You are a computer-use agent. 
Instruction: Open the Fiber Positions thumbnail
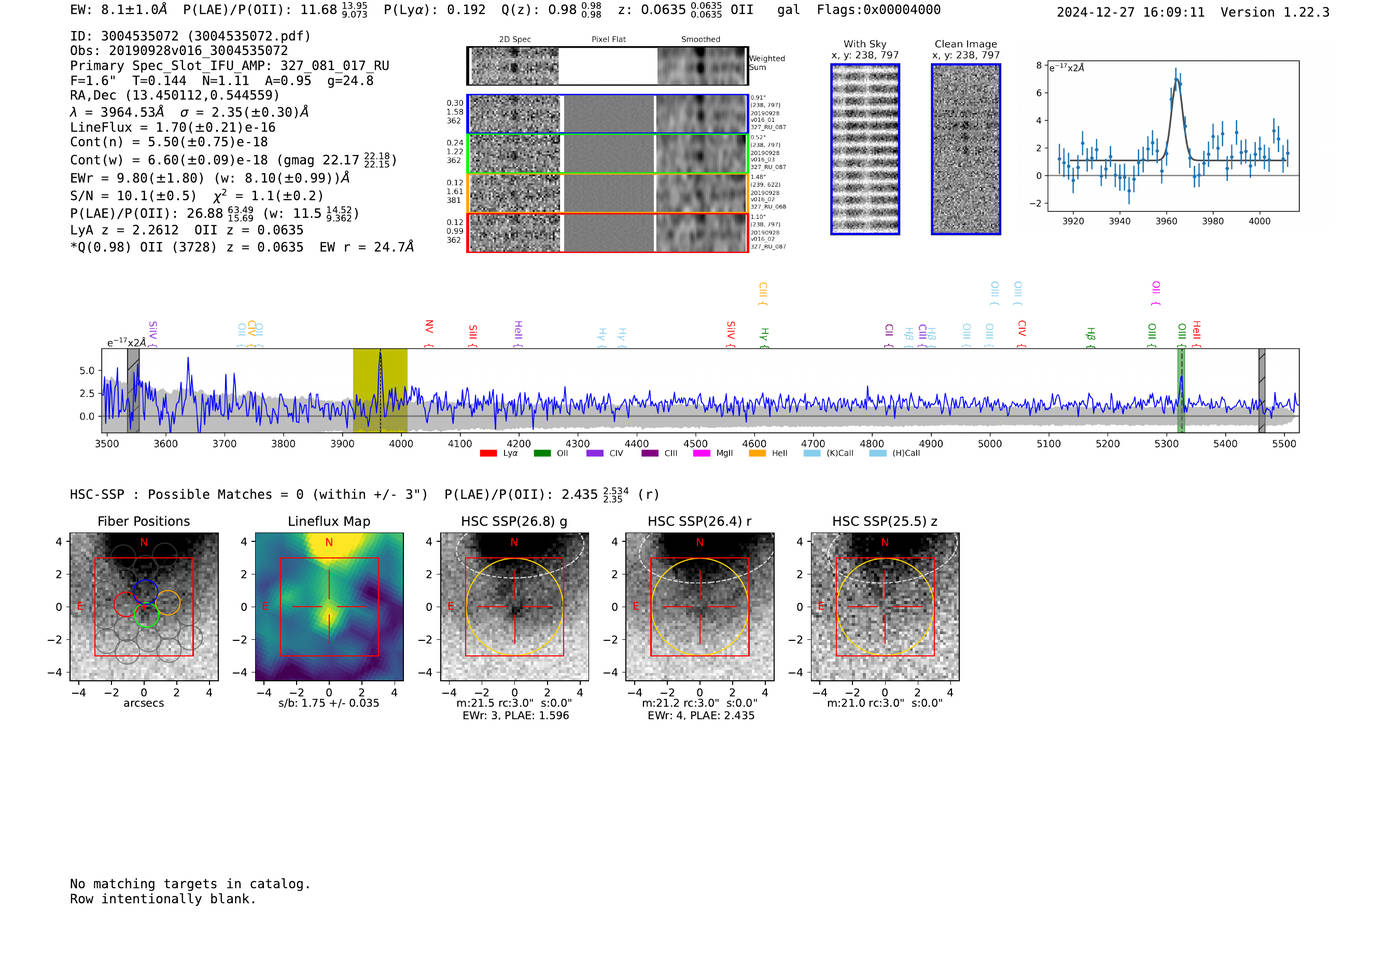pyautogui.click(x=144, y=607)
